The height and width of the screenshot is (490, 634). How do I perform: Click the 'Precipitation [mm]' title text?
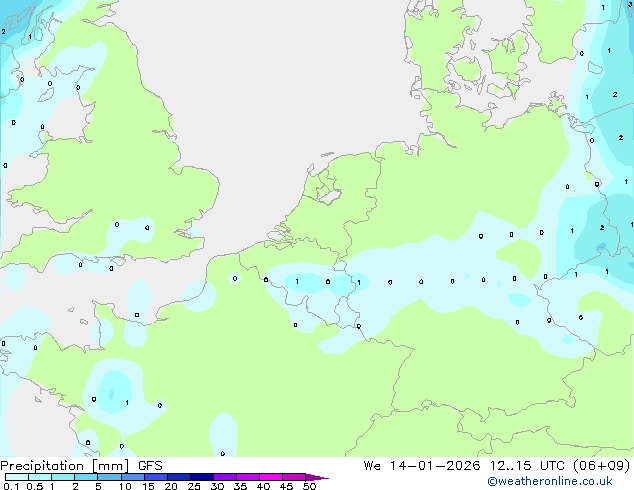click(65, 466)
